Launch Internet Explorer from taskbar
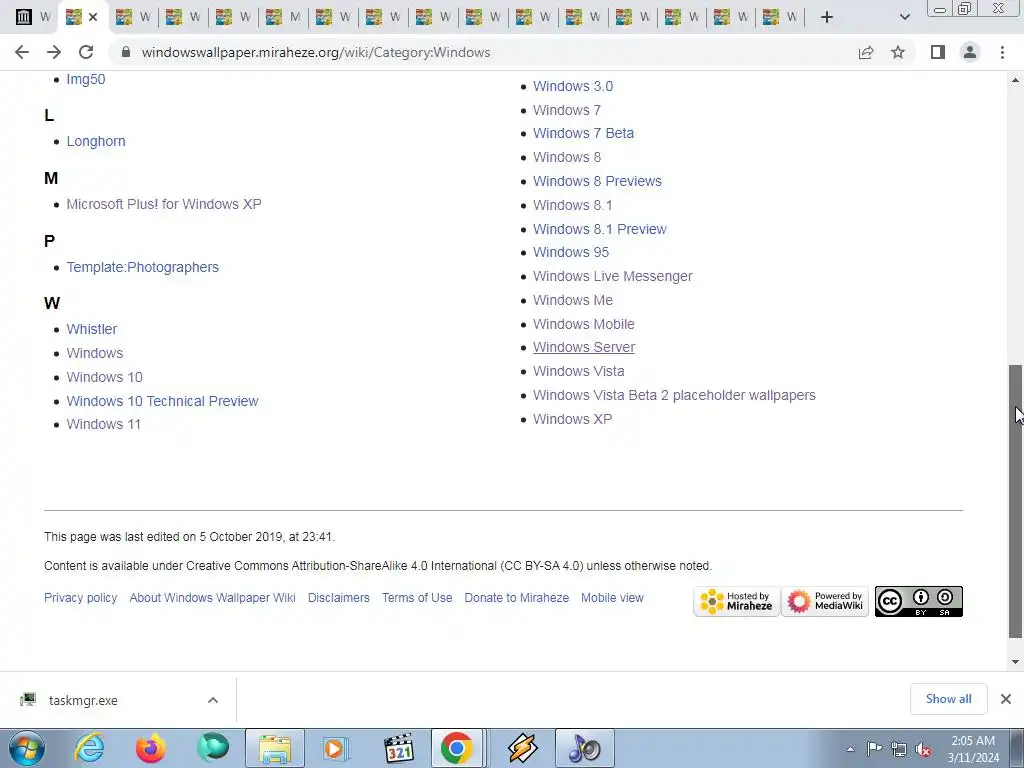 click(89, 748)
